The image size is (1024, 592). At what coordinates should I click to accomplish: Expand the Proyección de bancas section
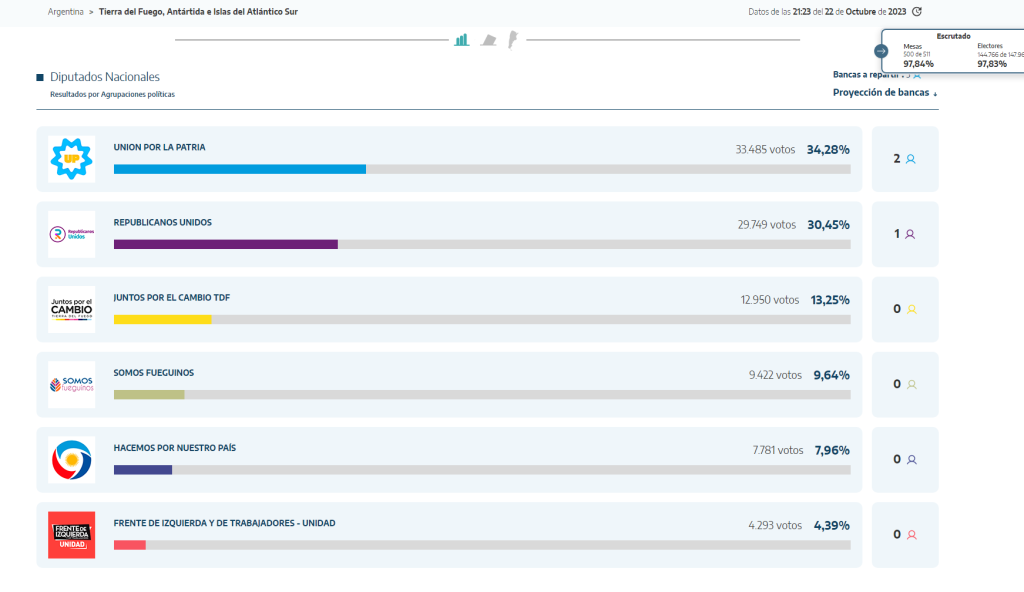coord(884,93)
